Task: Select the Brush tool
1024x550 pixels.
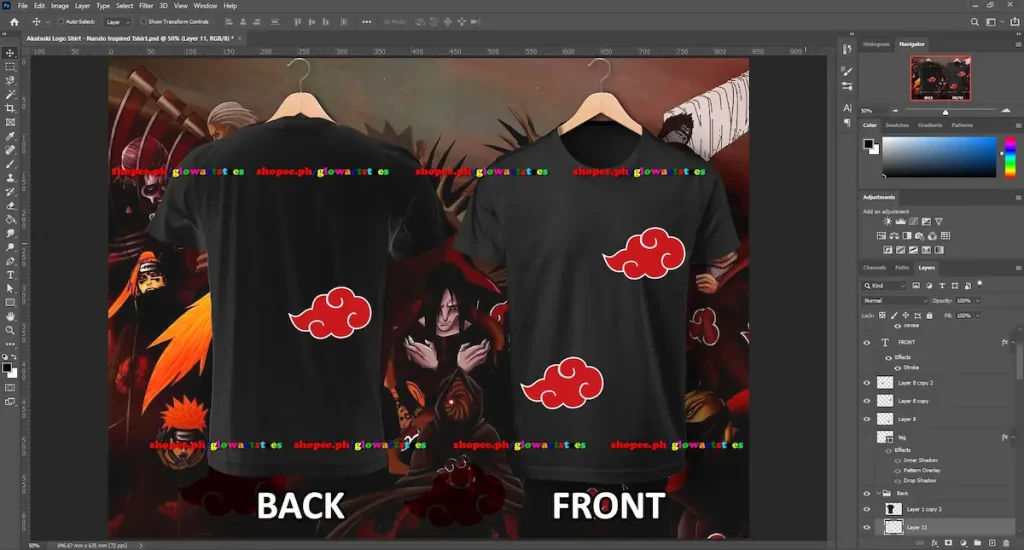Action: [10, 164]
